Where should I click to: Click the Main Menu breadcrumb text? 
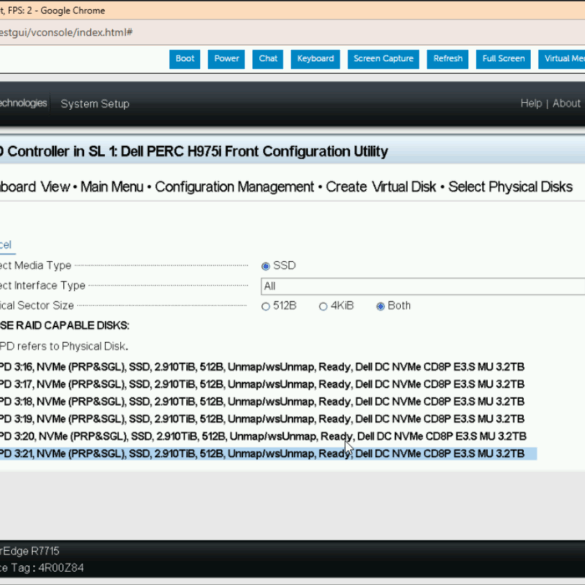pyautogui.click(x=112, y=187)
